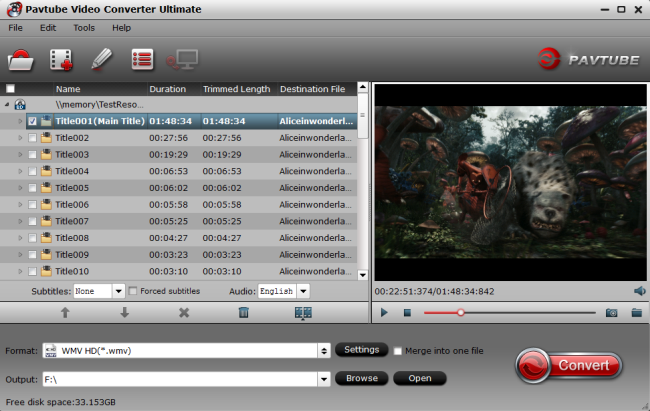650x411 pixels.
Task: Open snapshot folder icon
Action: (x=637, y=312)
